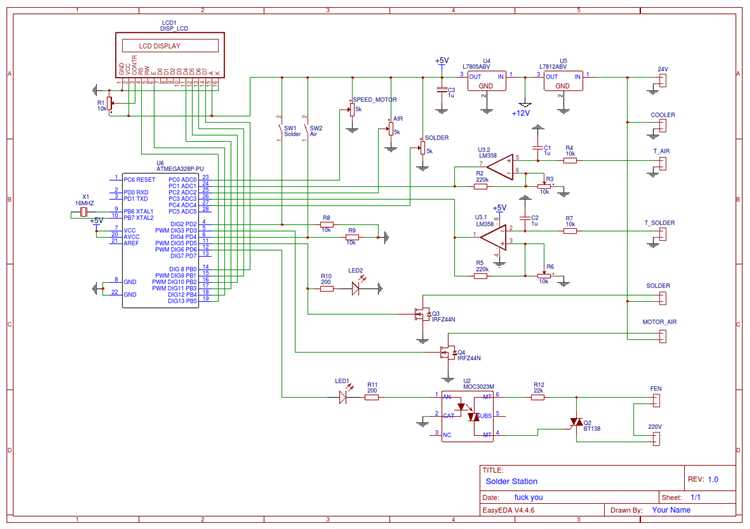Select the R10 200 ohm resistor

(325, 289)
